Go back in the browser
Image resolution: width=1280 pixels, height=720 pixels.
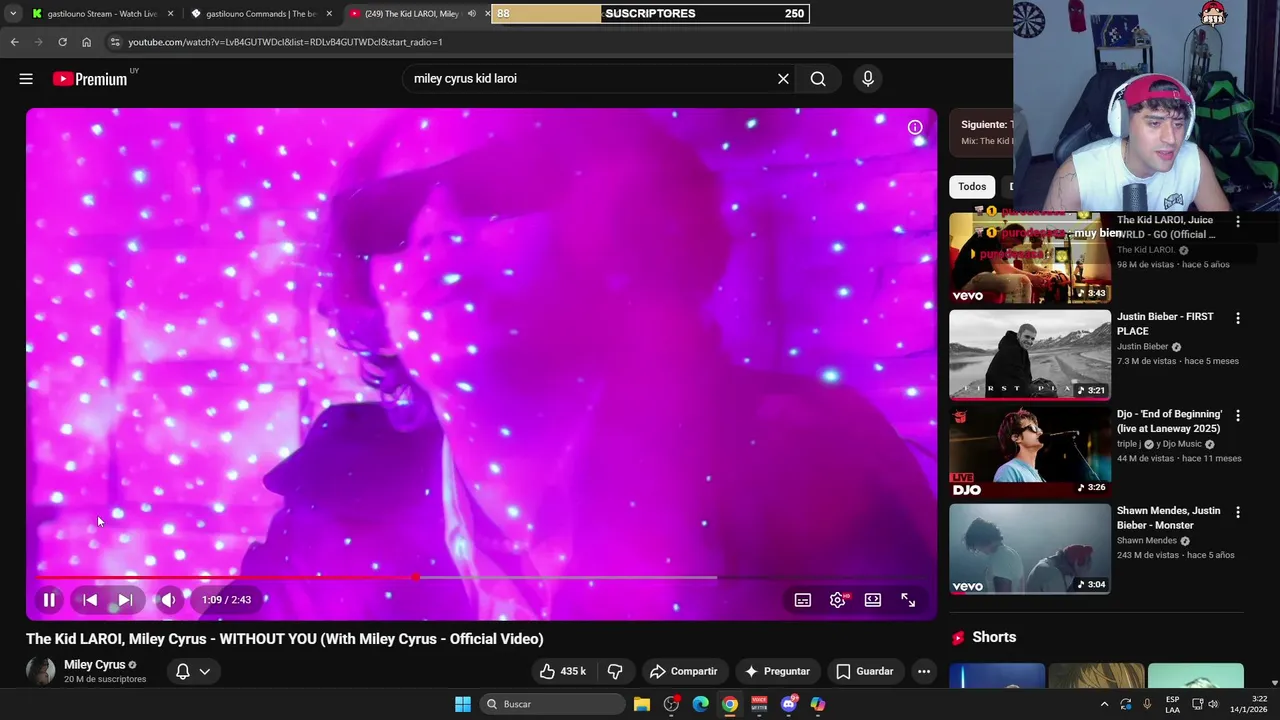14,42
